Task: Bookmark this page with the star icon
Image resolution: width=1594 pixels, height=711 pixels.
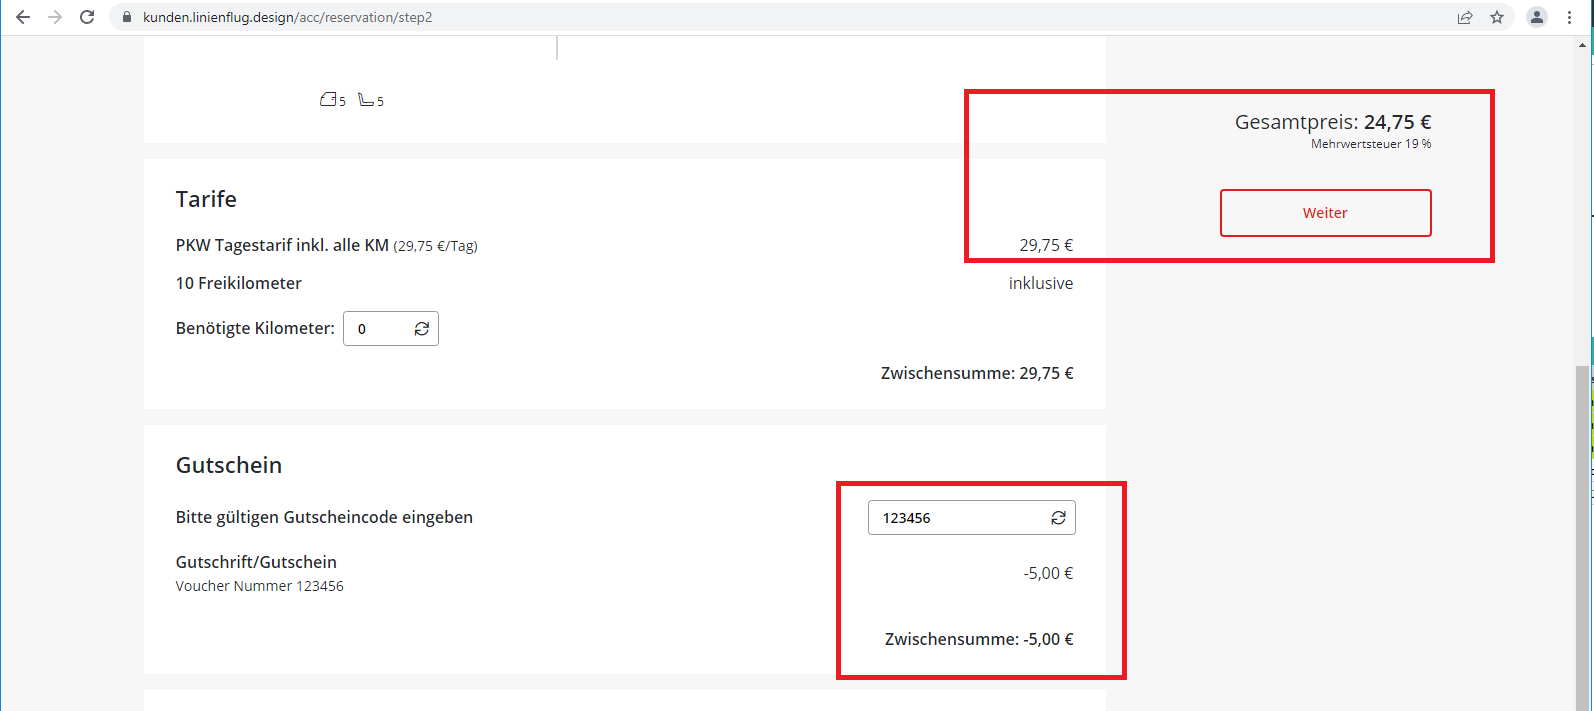Action: pyautogui.click(x=1497, y=17)
